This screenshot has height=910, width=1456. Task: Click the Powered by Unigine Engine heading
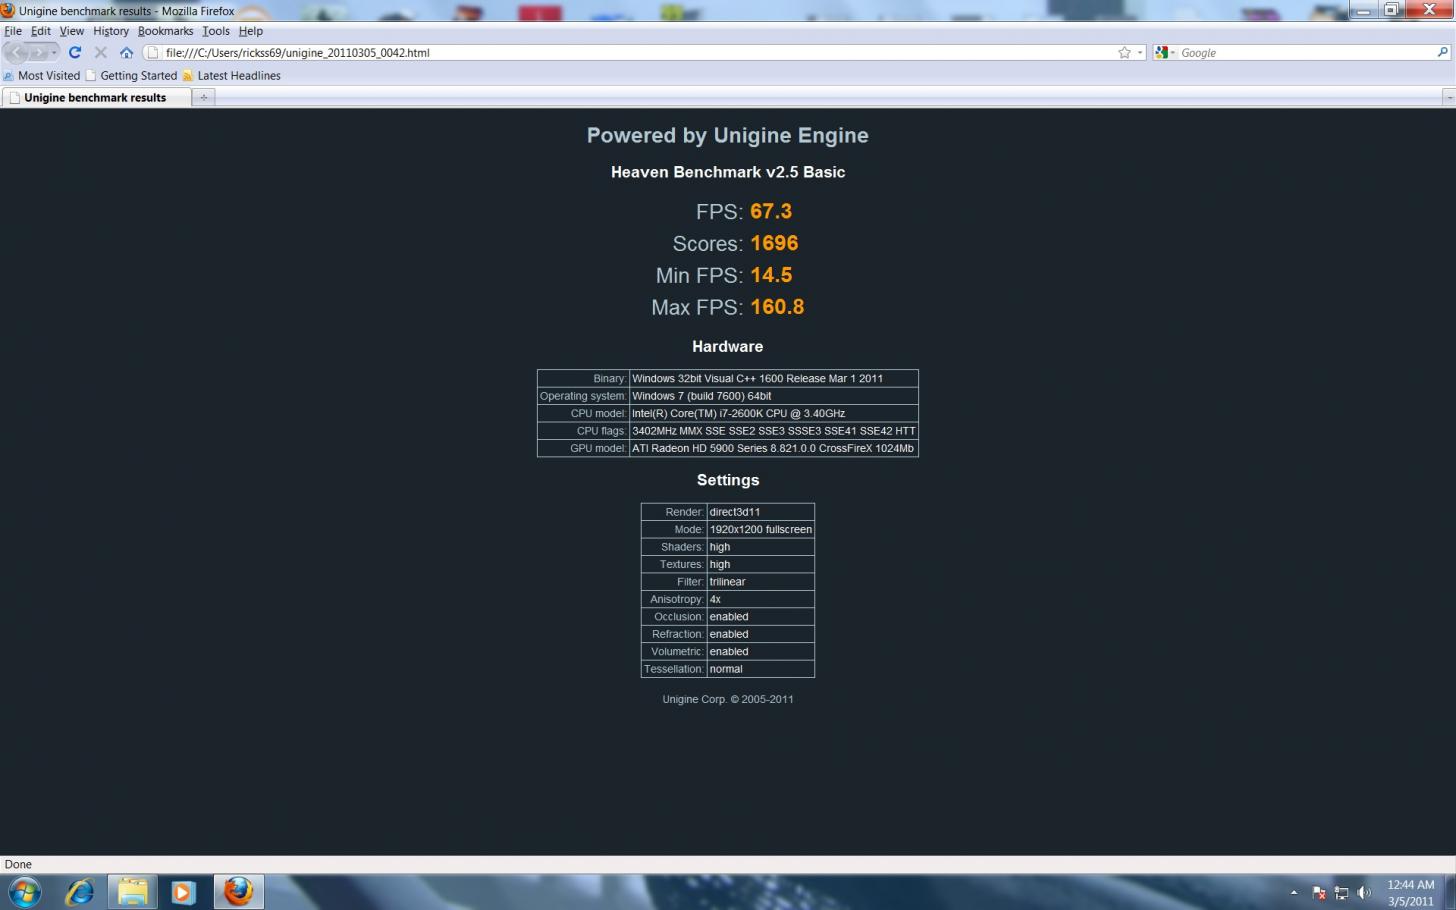point(727,136)
